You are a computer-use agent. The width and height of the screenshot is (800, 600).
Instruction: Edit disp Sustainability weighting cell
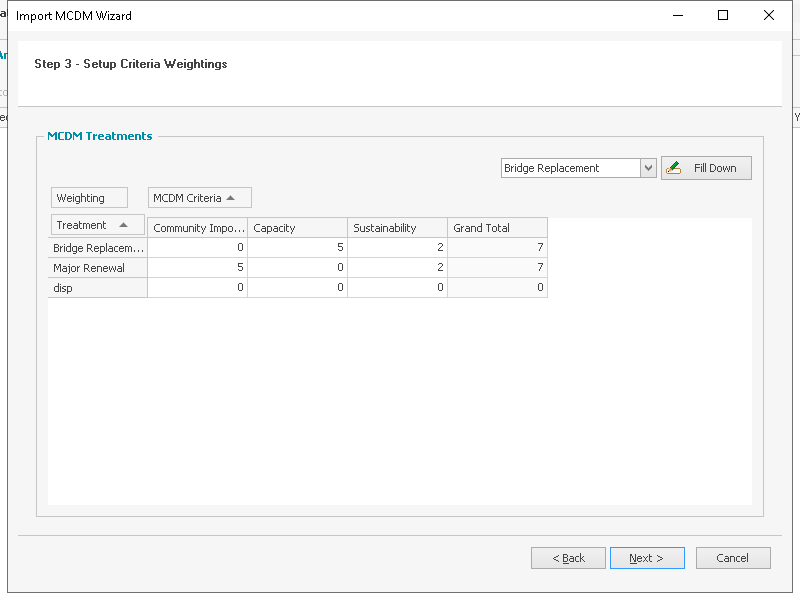point(397,288)
